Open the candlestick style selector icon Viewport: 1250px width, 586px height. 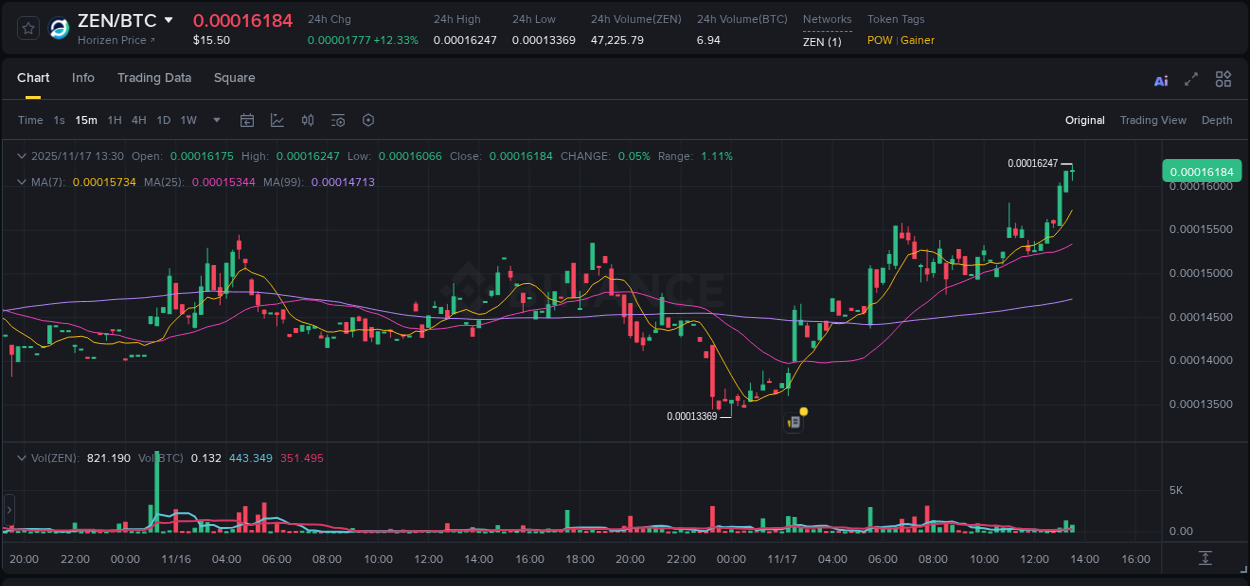click(308, 120)
